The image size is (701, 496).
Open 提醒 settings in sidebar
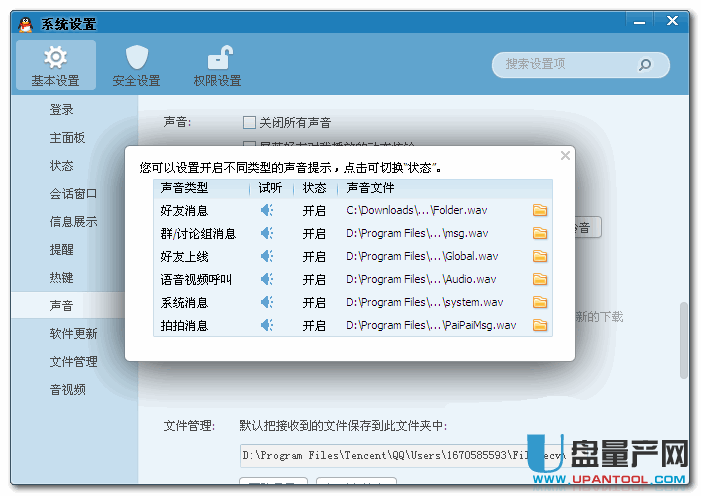pos(61,250)
